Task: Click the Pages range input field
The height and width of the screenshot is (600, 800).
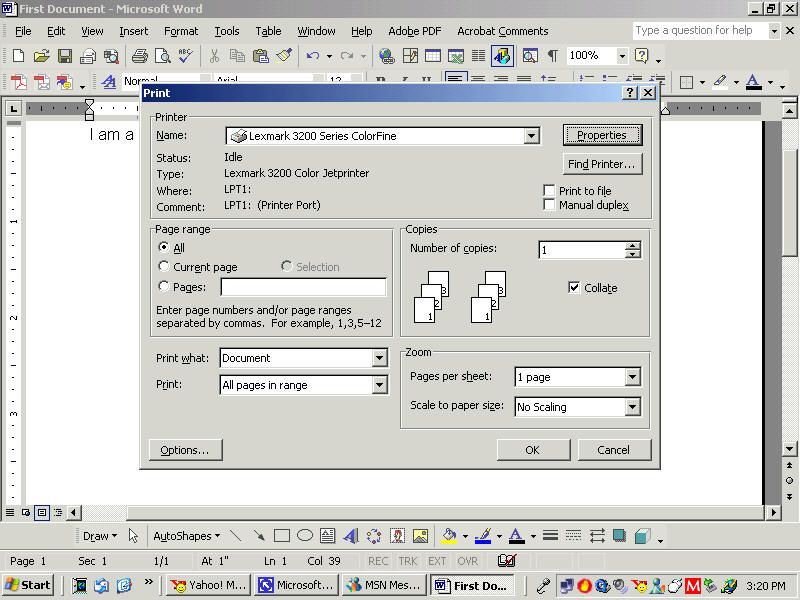Action: click(303, 287)
